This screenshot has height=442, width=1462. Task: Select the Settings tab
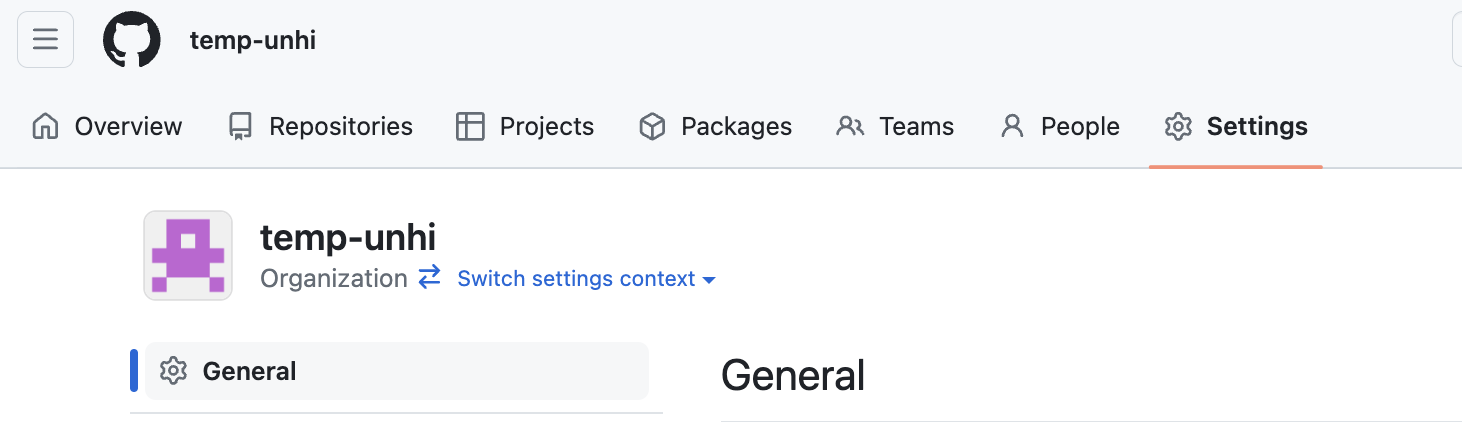point(1236,127)
